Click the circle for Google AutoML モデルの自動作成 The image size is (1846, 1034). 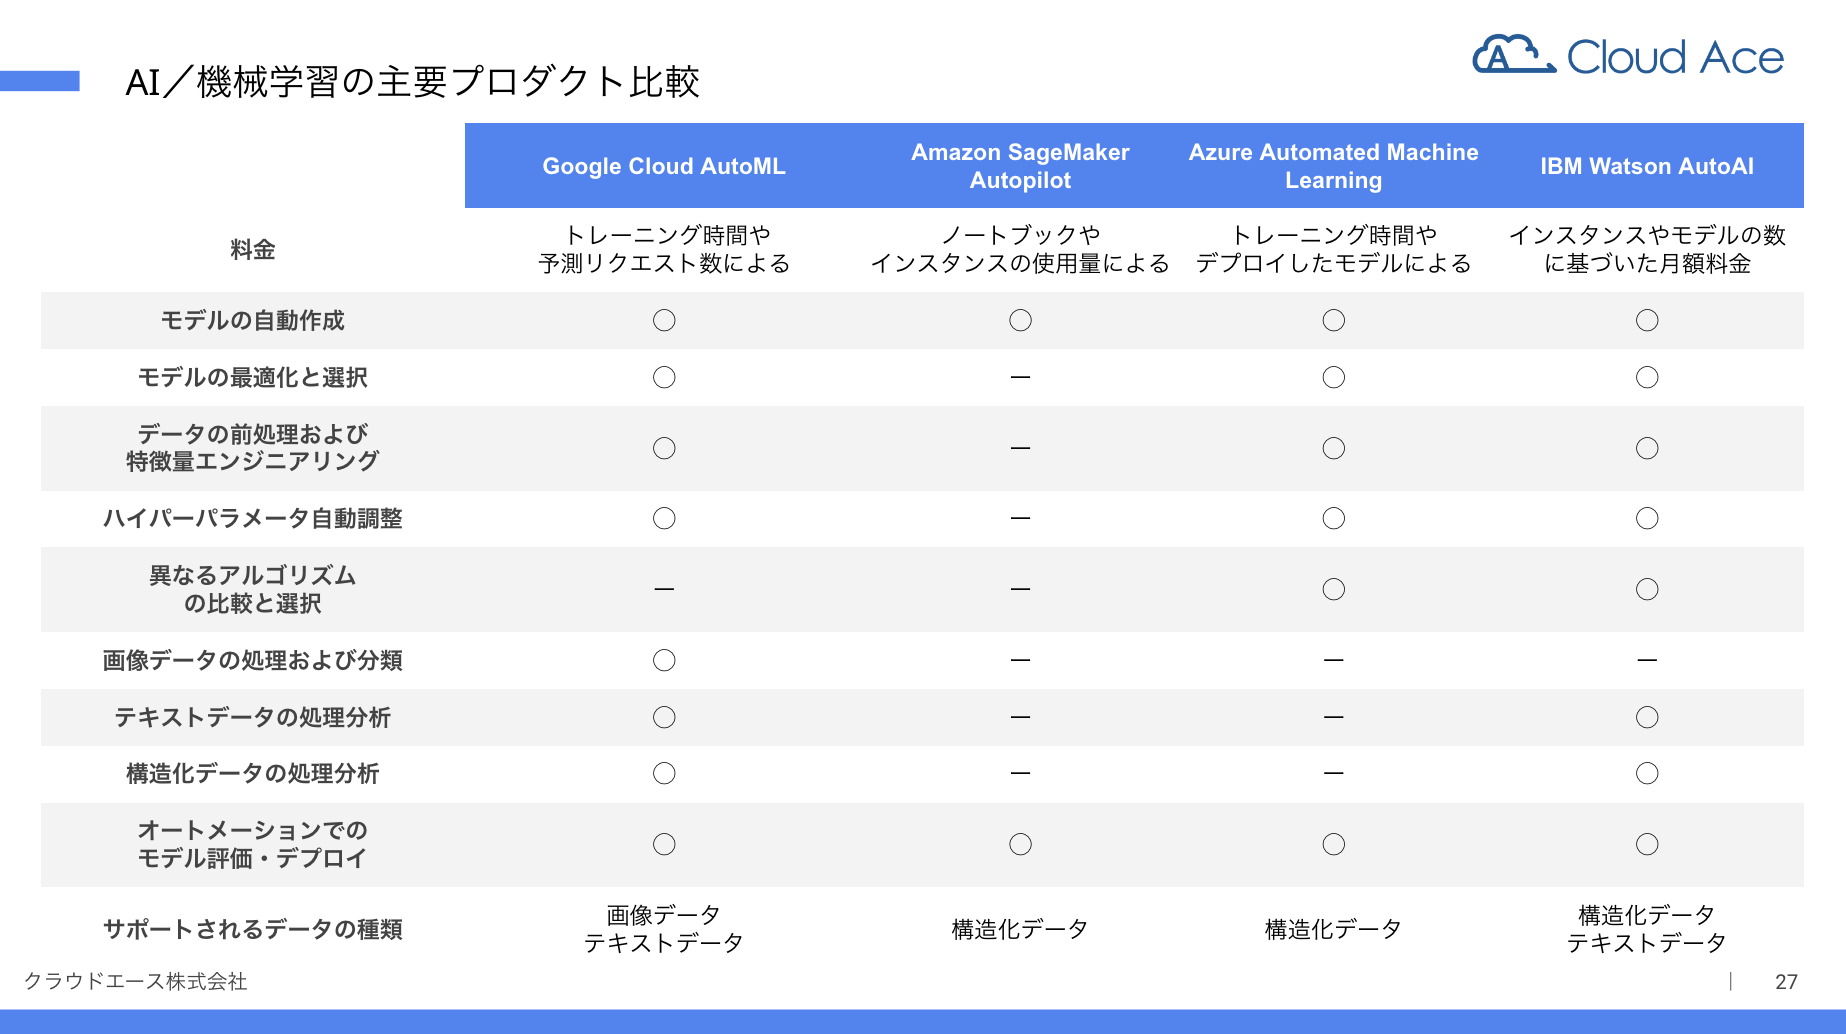(x=664, y=320)
